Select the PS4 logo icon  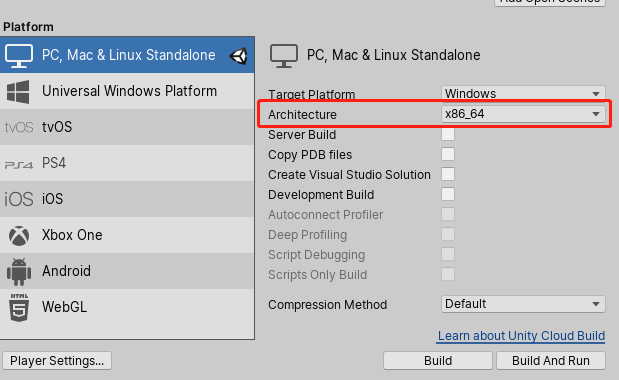[19, 164]
